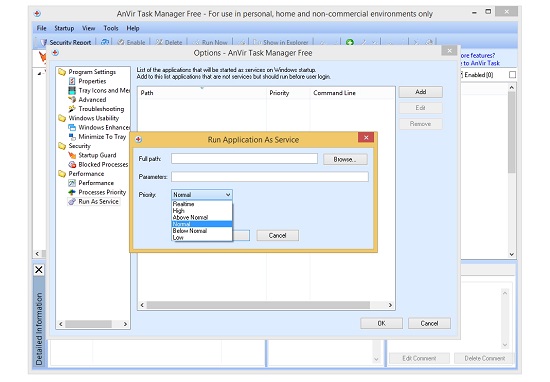Open the Help menu

(133, 28)
